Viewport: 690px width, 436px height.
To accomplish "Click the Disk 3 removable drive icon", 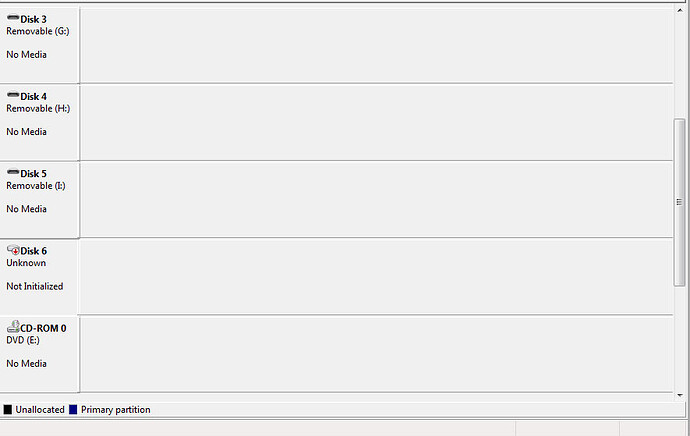I will tap(13, 18).
